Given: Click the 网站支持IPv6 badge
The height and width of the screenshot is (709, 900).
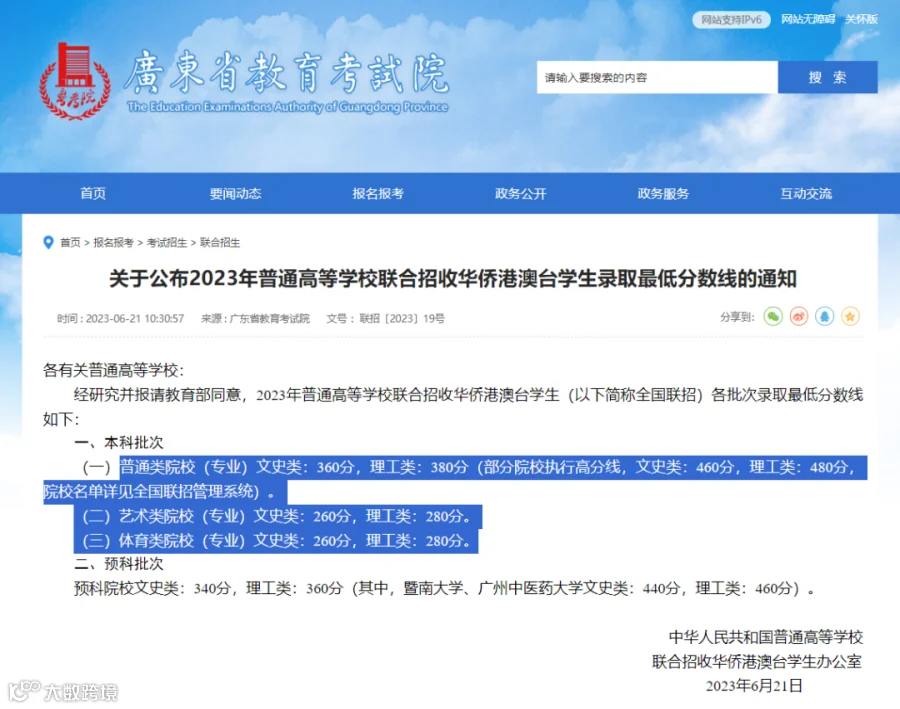Looking at the screenshot, I should pos(731,20).
